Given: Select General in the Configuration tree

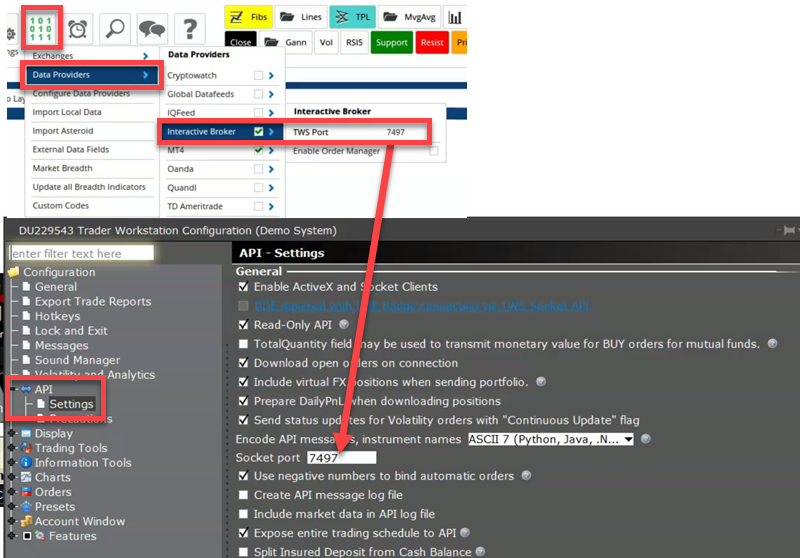Looking at the screenshot, I should pos(56,287).
